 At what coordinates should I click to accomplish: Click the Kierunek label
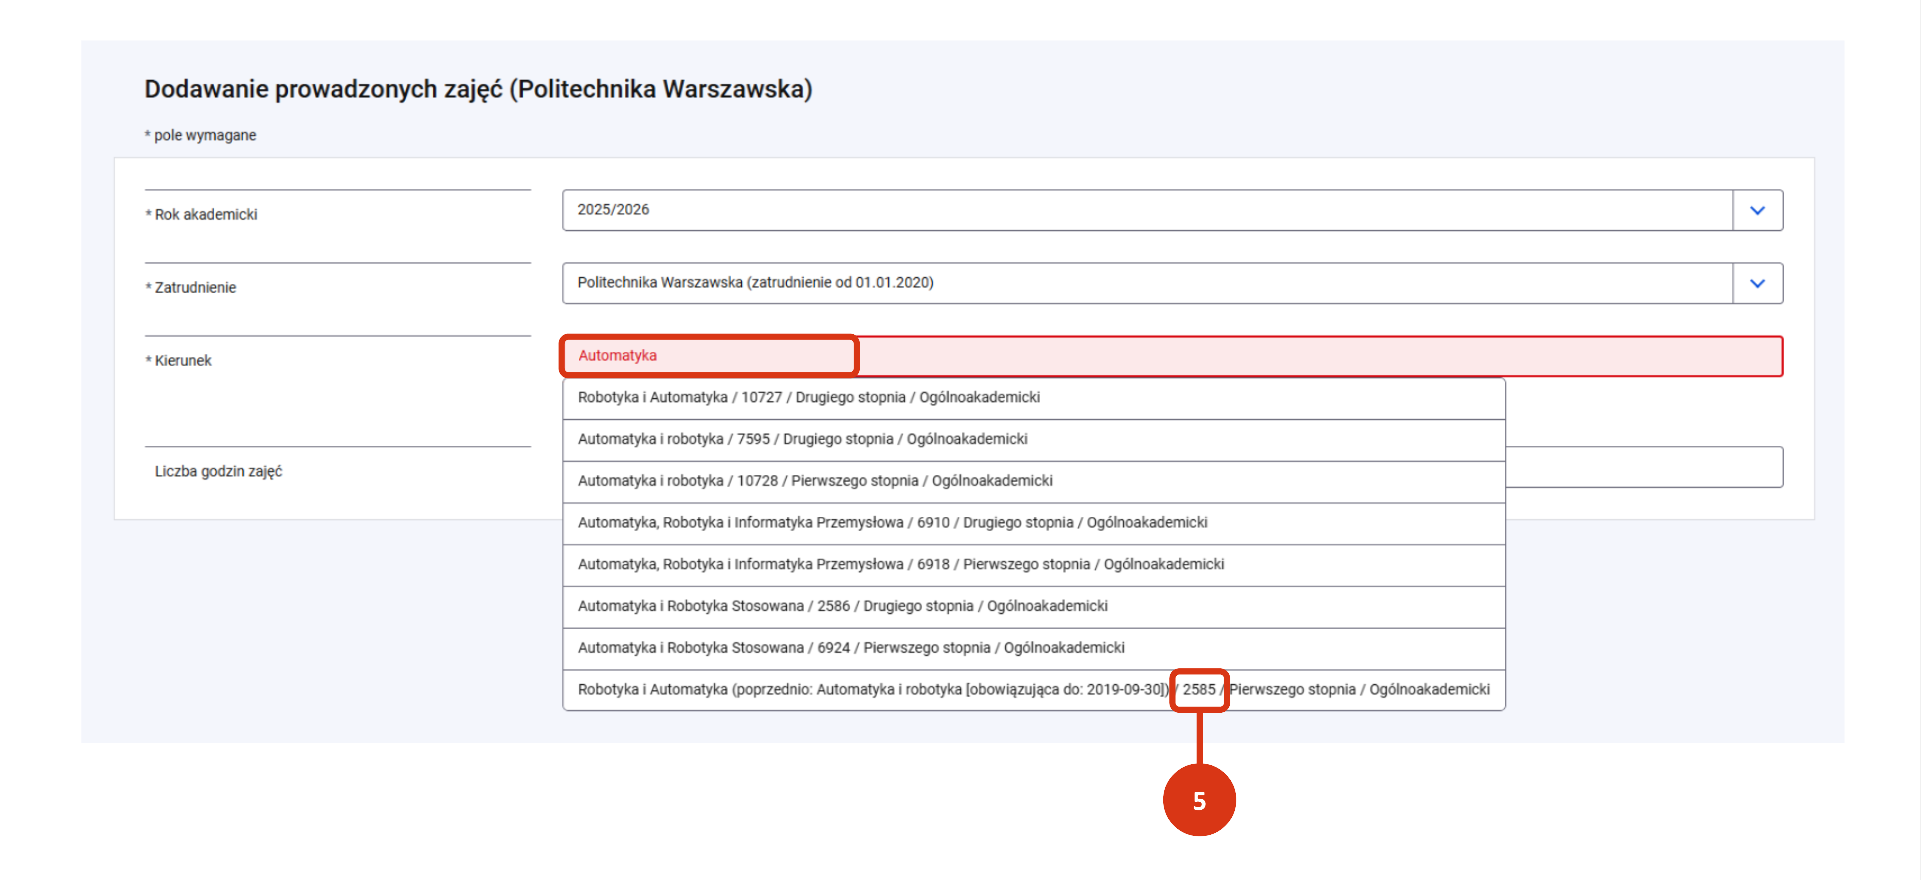183,361
